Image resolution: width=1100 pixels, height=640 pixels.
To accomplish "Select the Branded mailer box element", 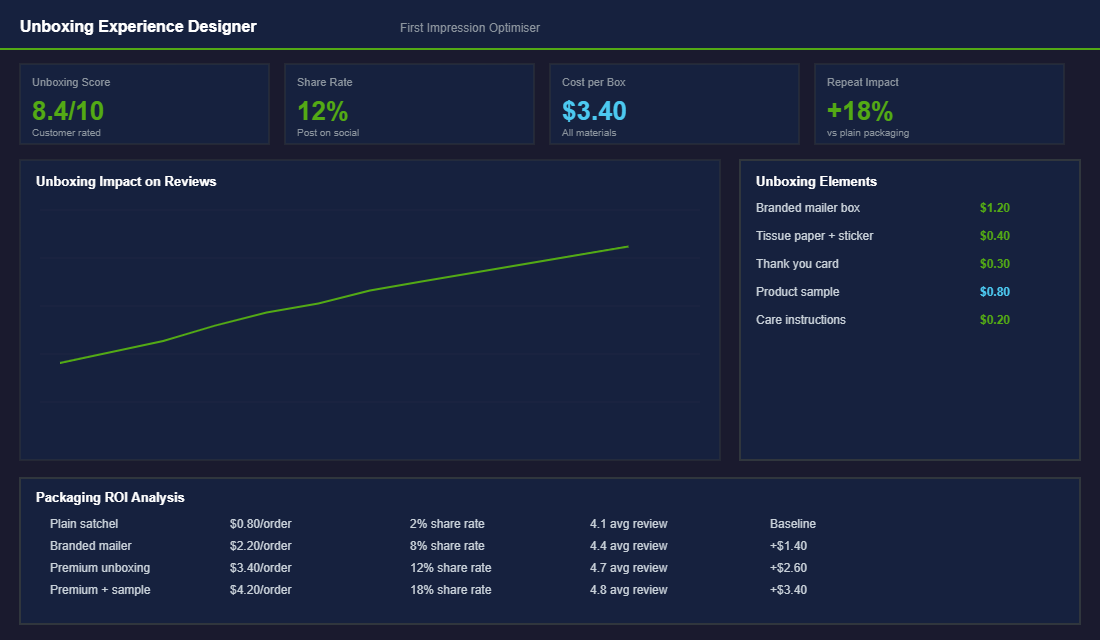I will pyautogui.click(x=807, y=208).
